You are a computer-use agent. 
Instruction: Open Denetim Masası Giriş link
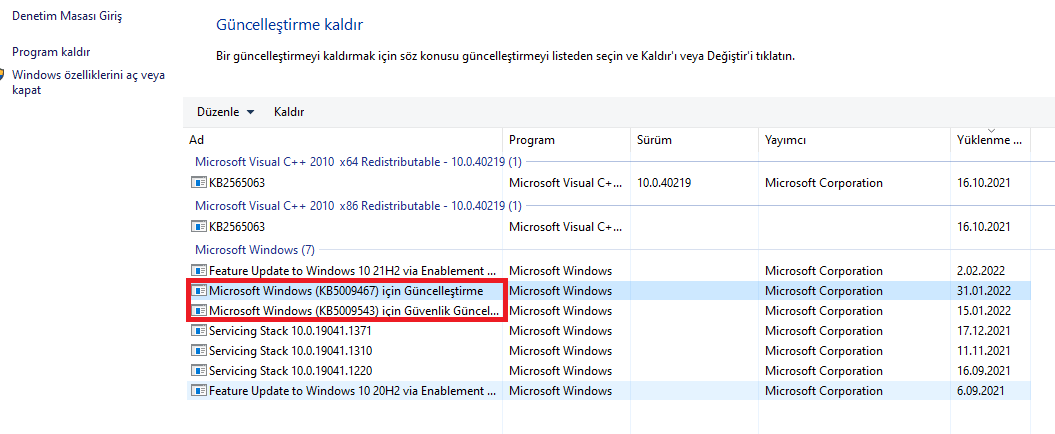point(67,15)
